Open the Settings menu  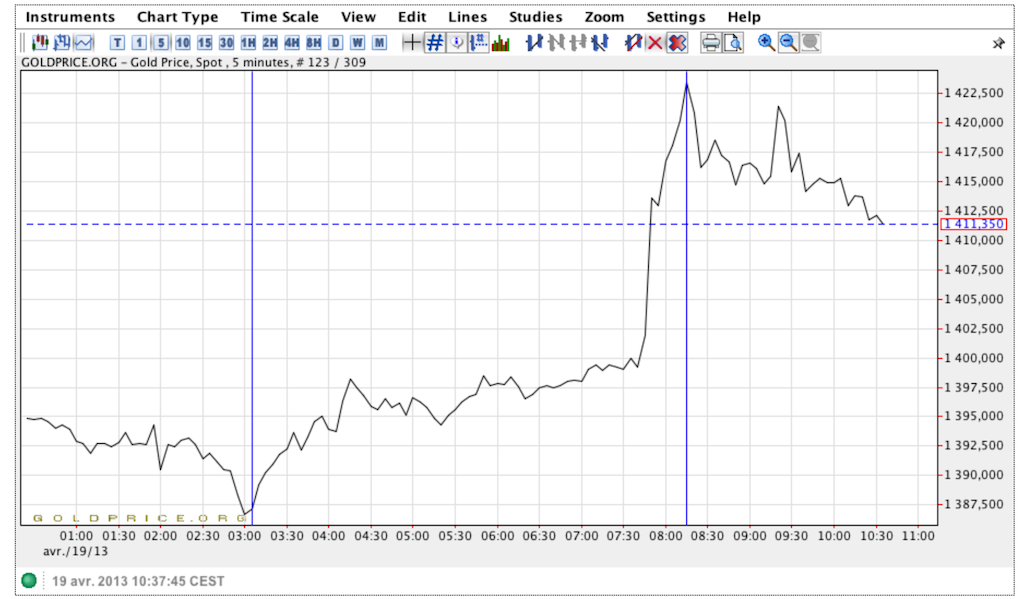675,17
